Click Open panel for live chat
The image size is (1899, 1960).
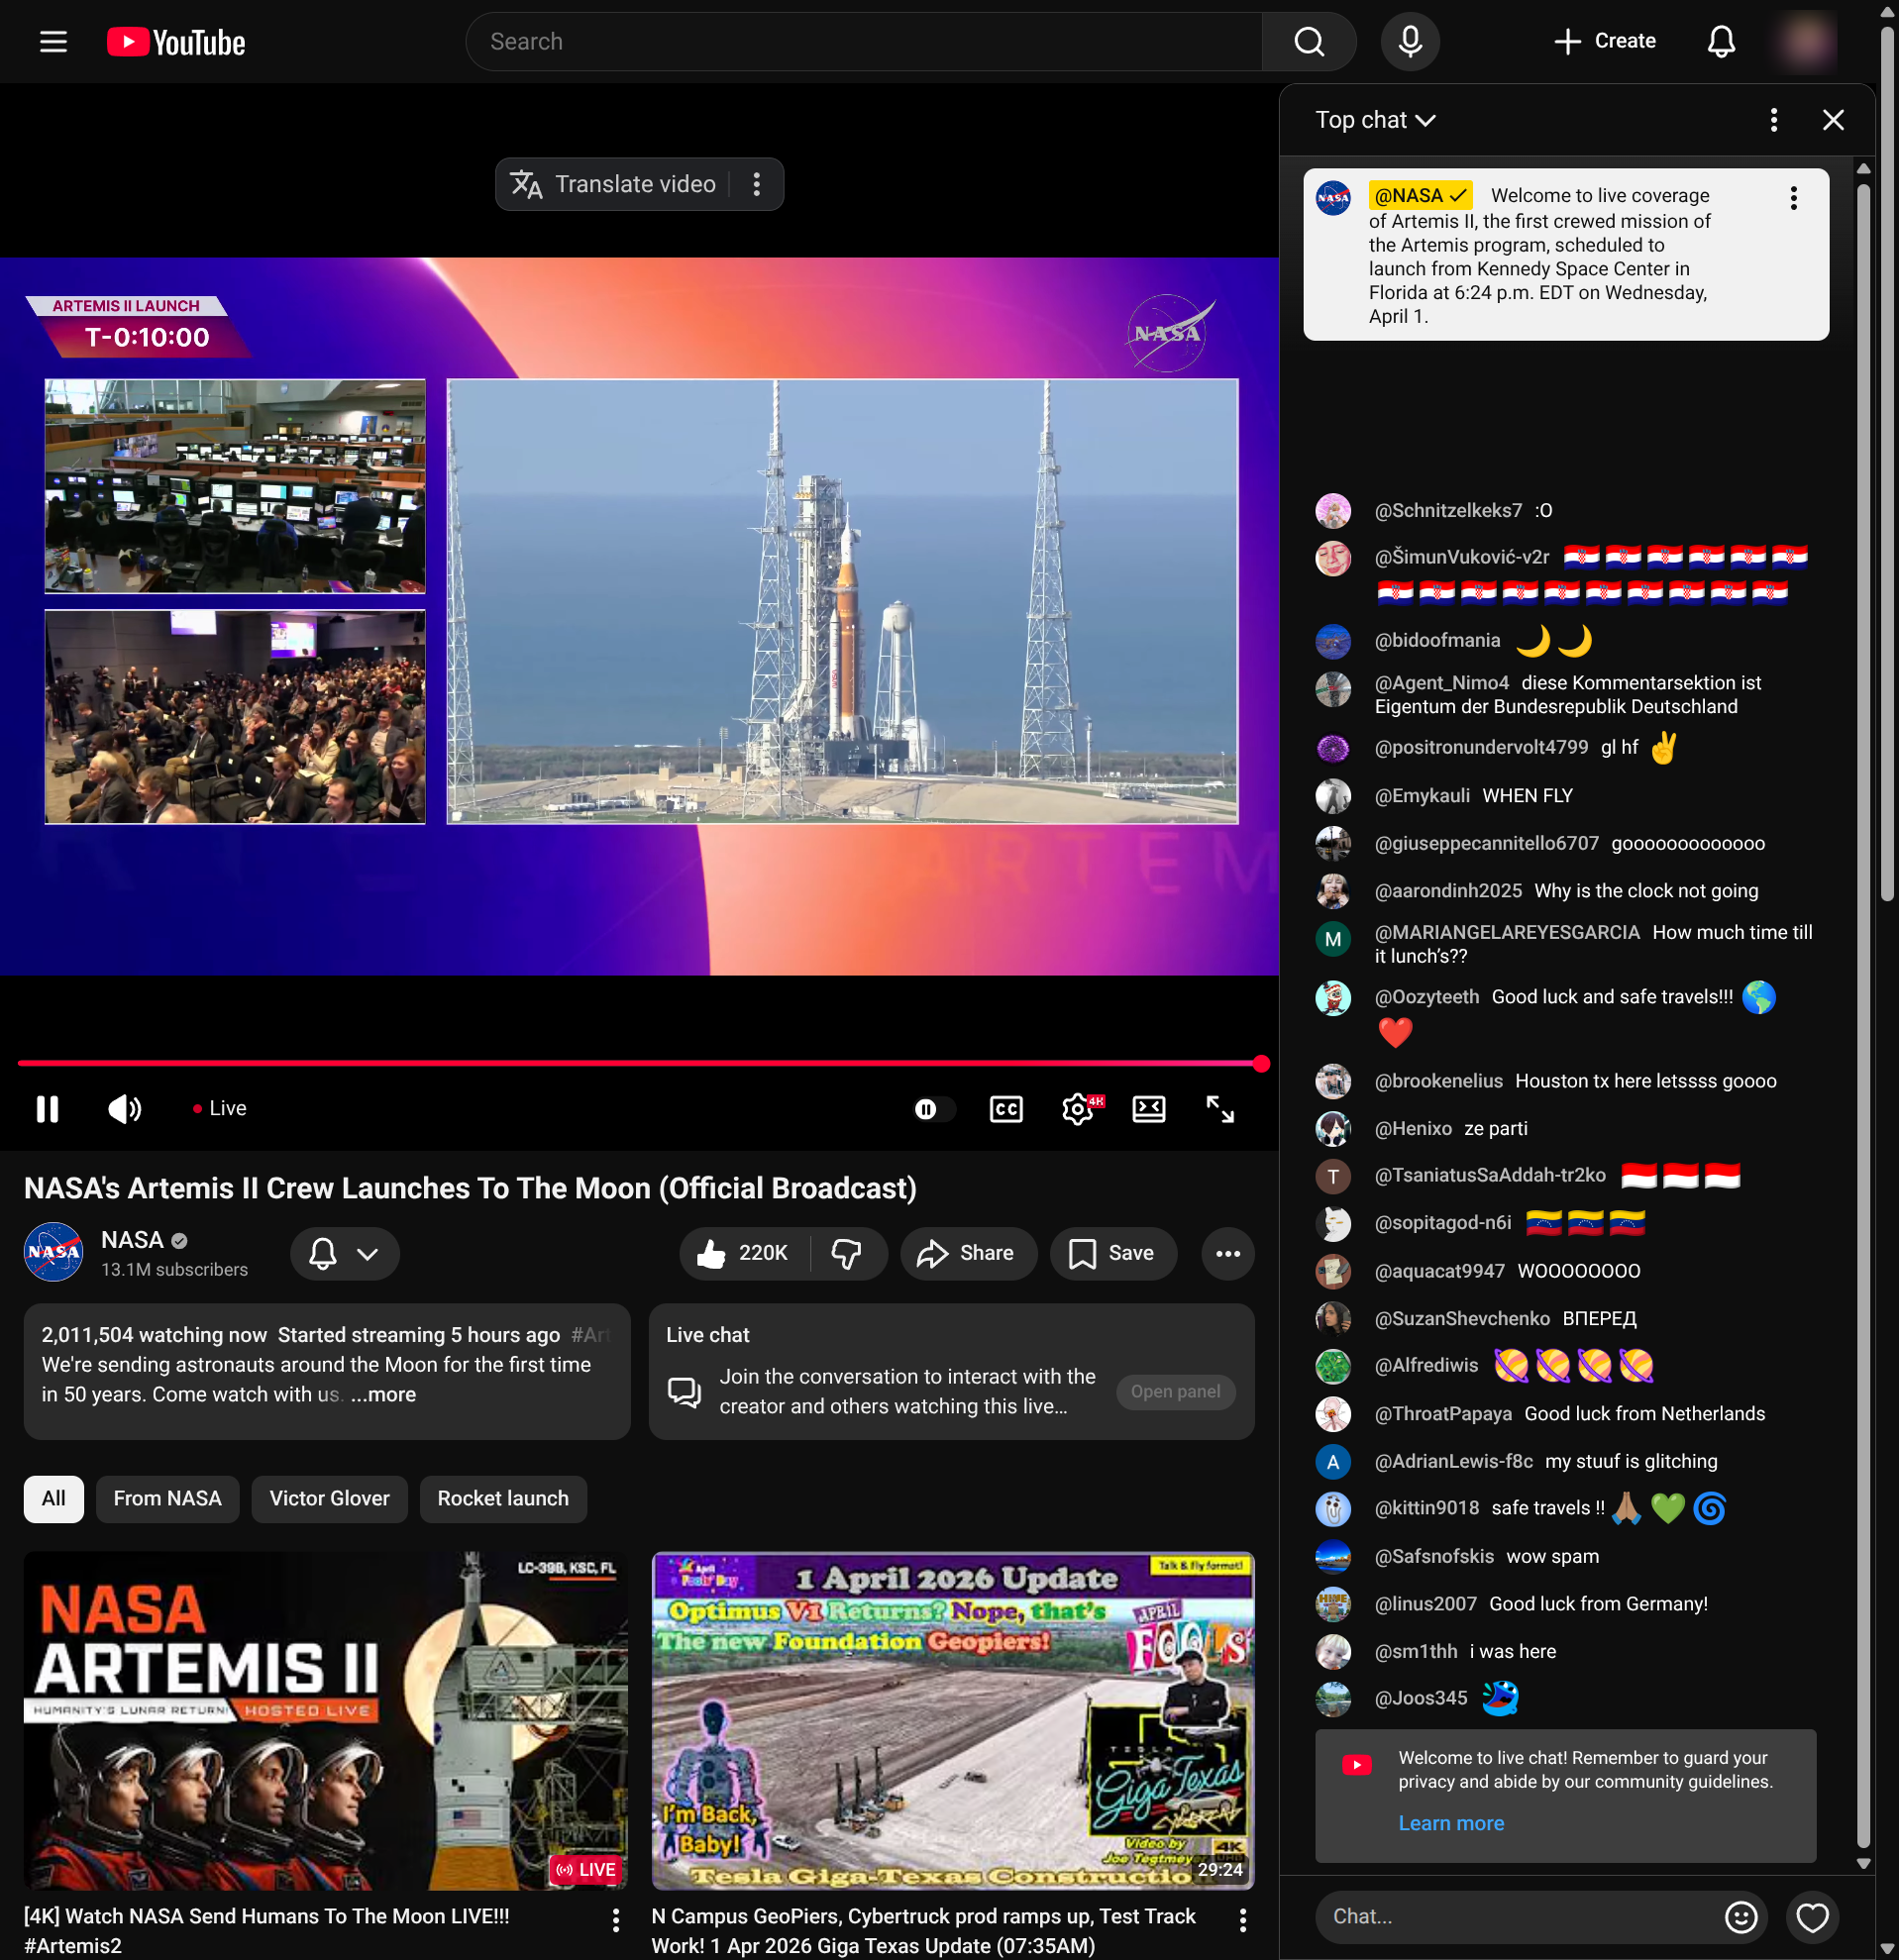pyautogui.click(x=1175, y=1391)
